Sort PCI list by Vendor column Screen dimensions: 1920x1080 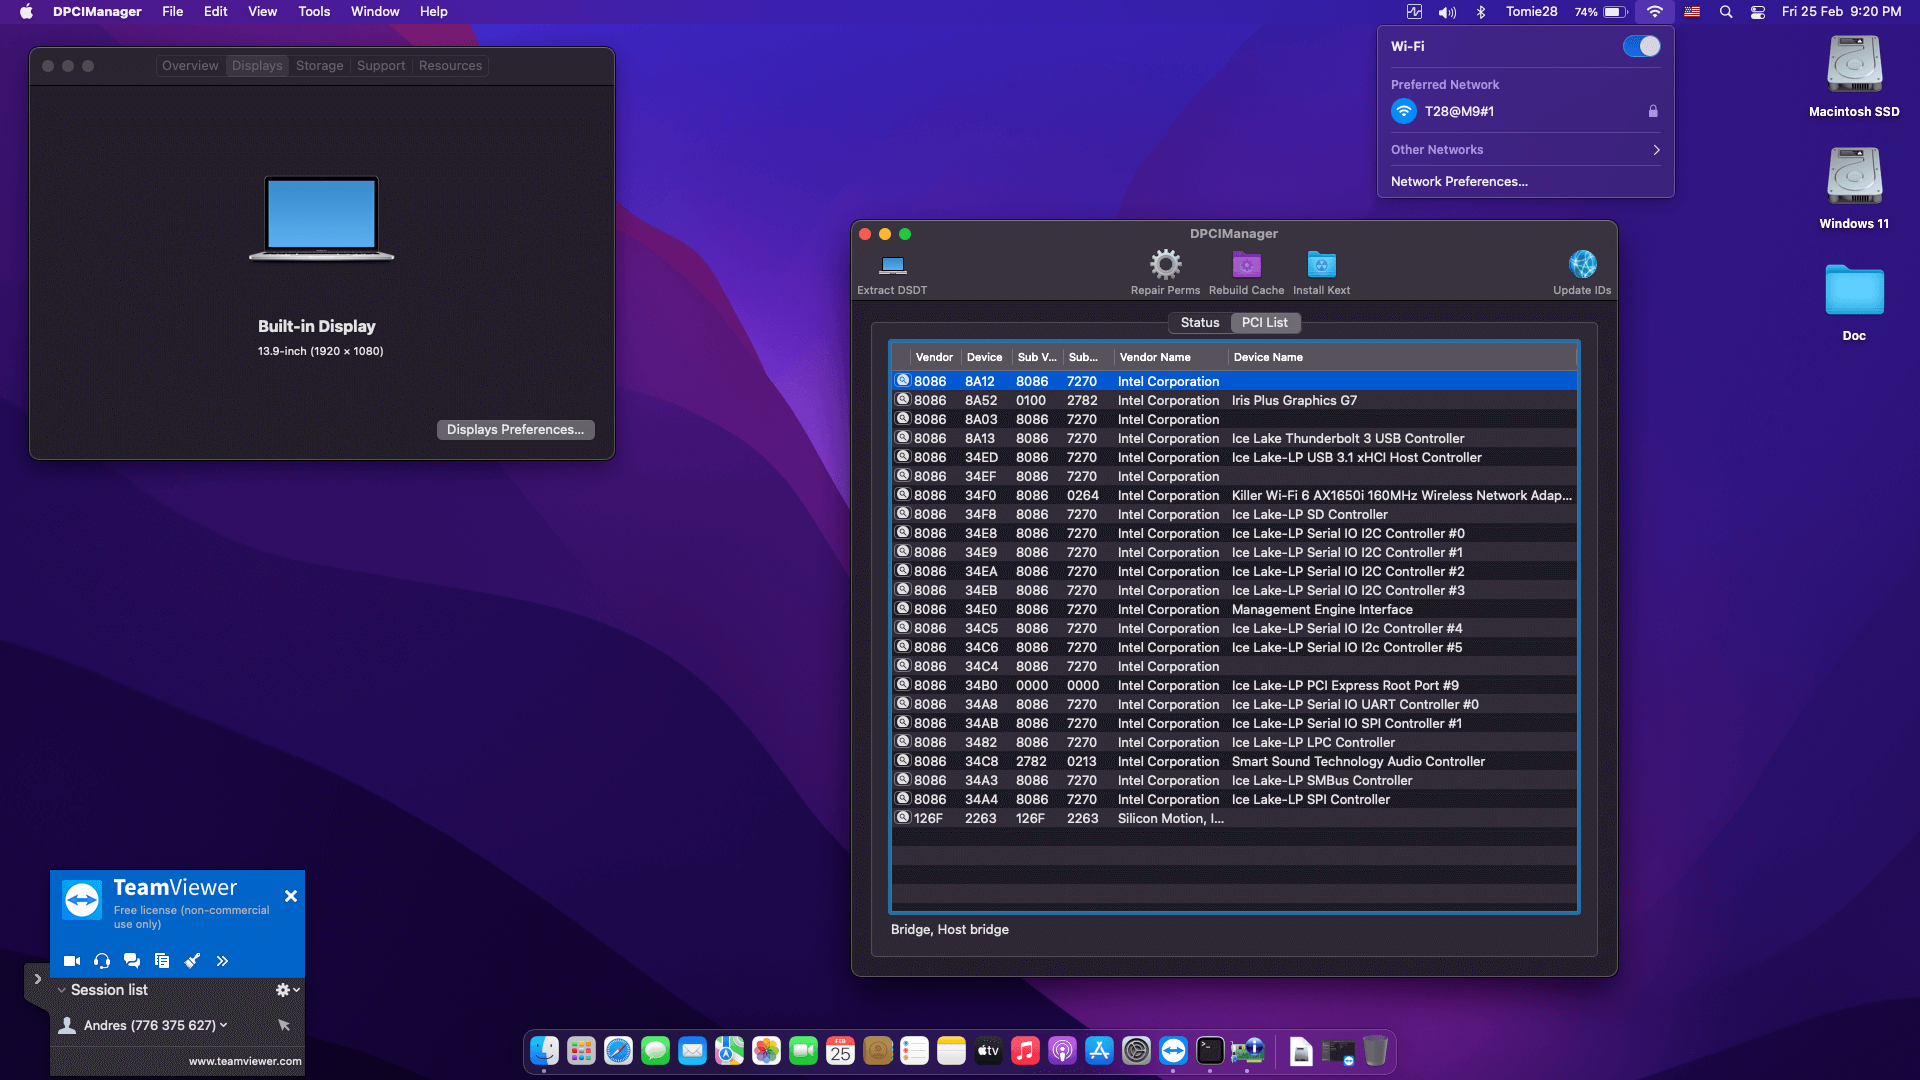[x=934, y=357]
